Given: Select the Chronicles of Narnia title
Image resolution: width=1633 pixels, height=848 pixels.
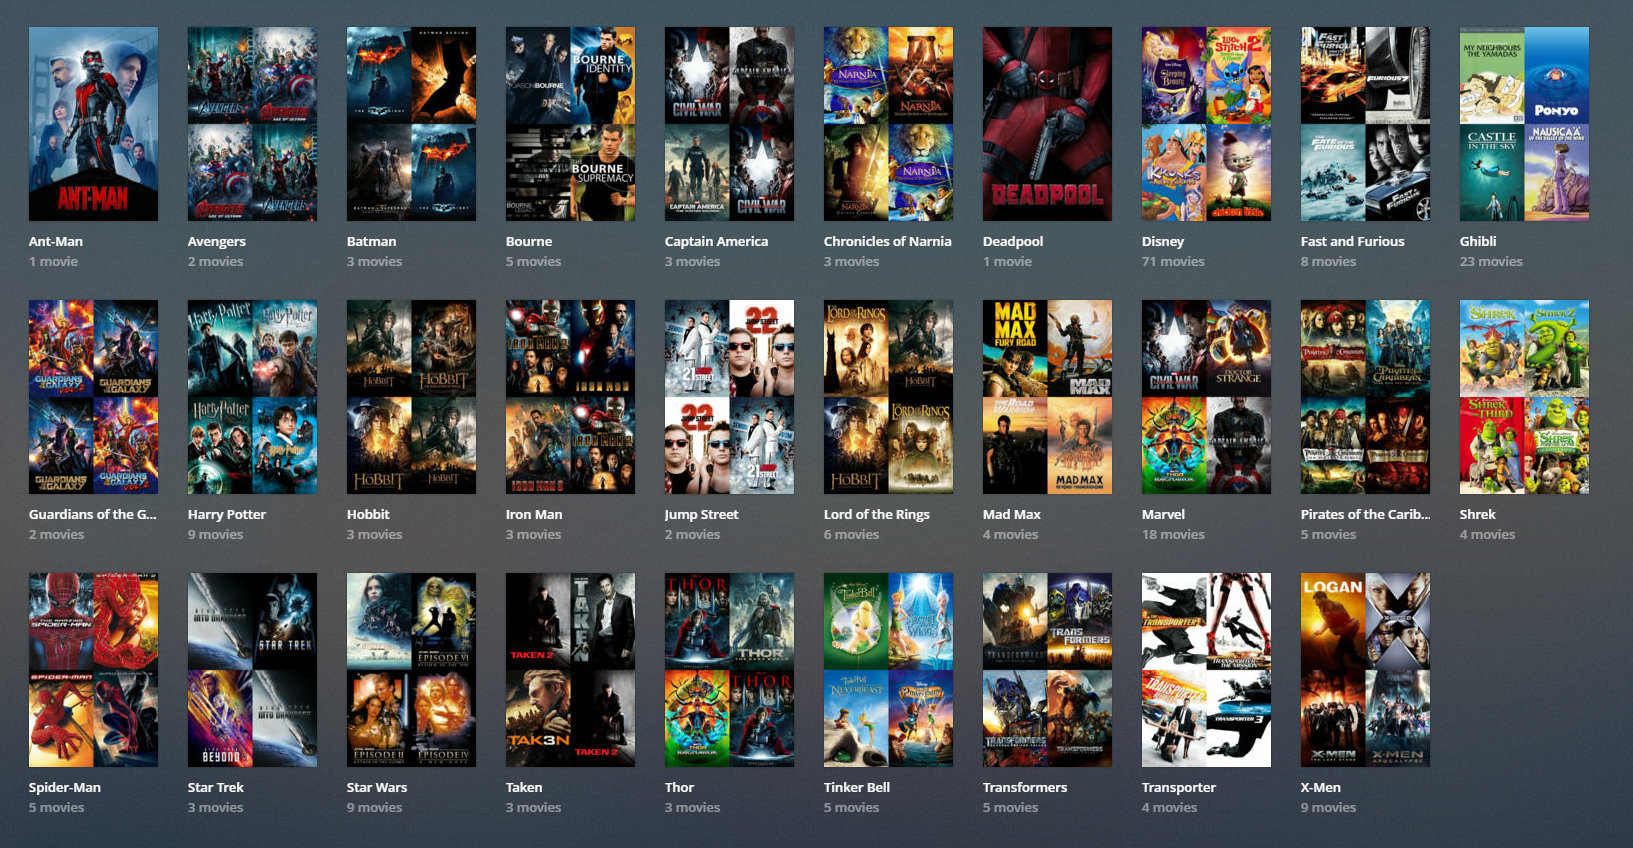Looking at the screenshot, I should click(x=887, y=241).
